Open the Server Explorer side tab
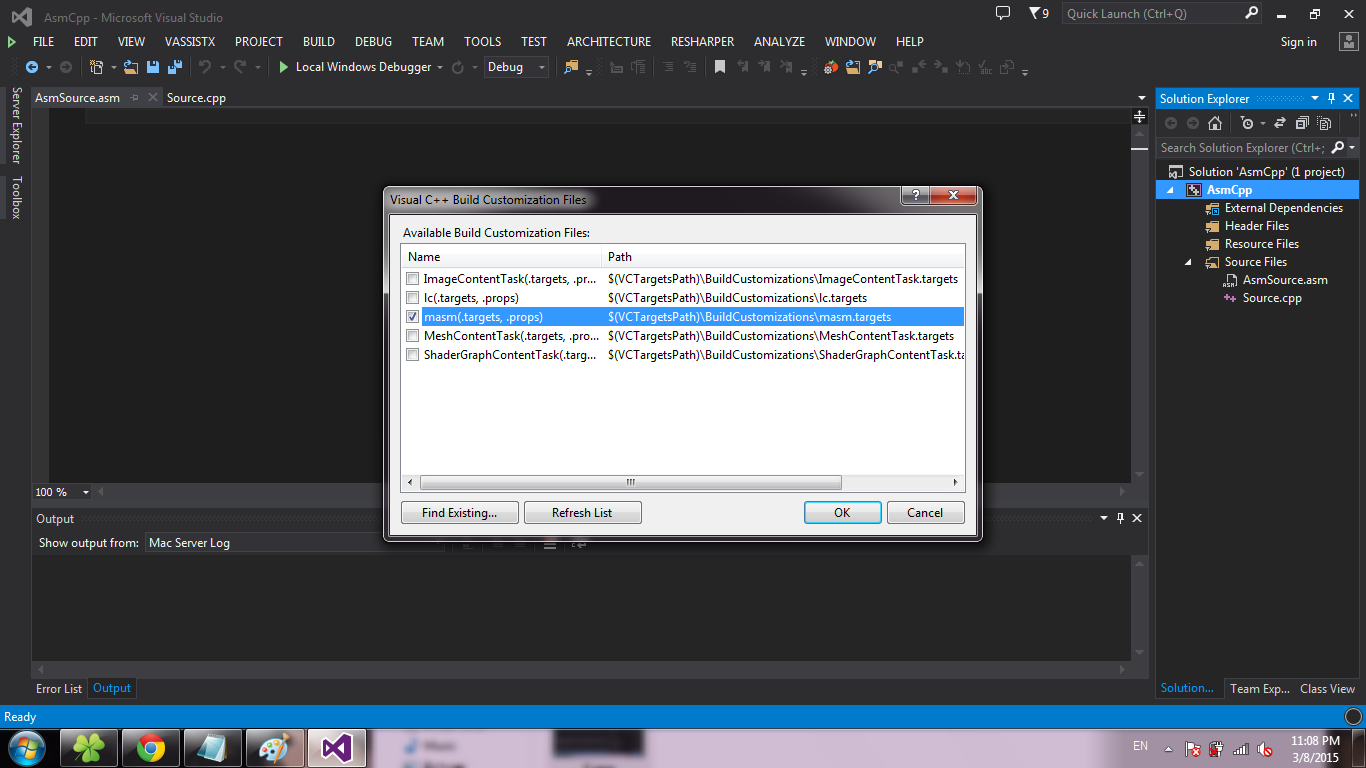 click(x=16, y=126)
